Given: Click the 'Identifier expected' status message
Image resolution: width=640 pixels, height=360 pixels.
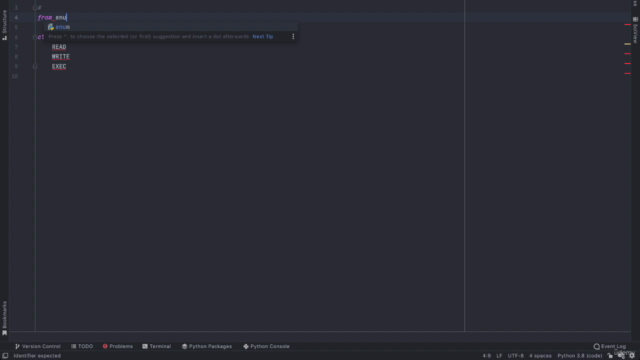Looking at the screenshot, I should click(37, 356).
